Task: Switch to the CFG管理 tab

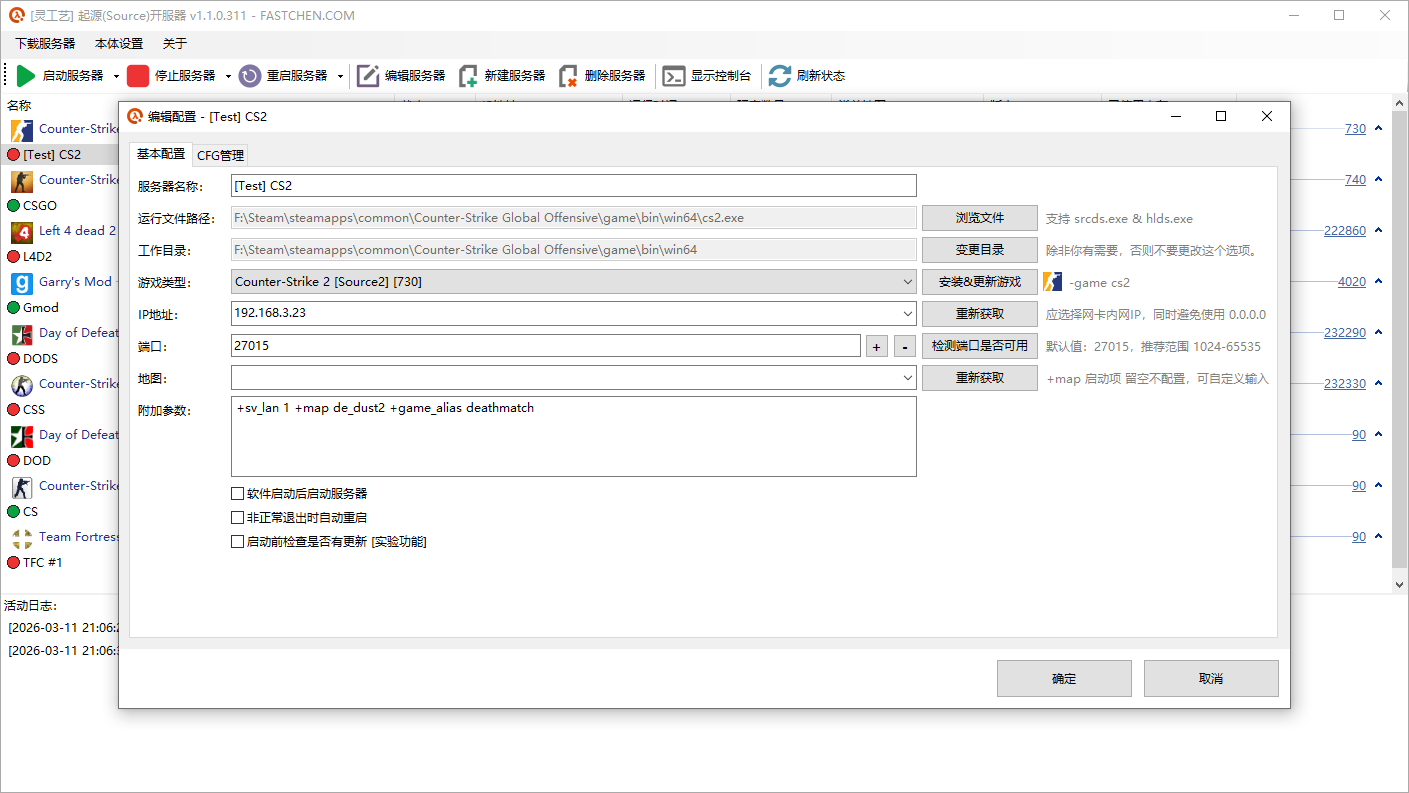Action: [220, 155]
